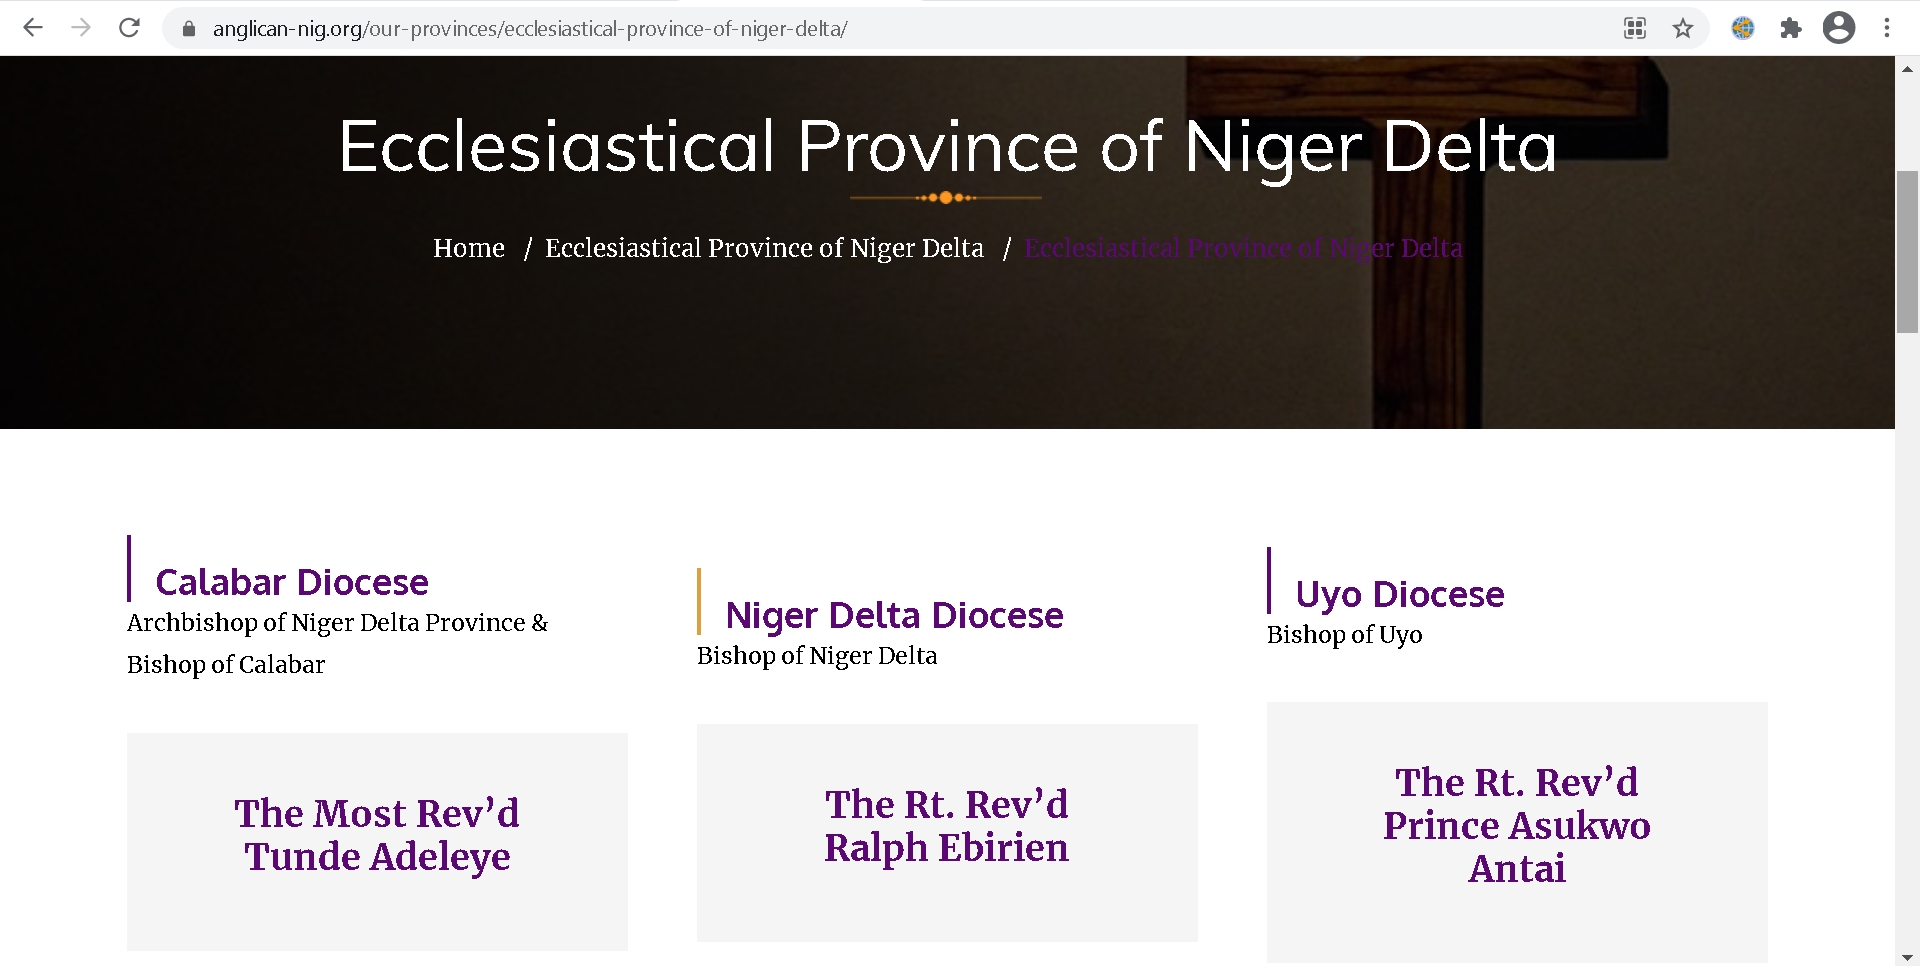Select the highlighted current-page breadcrumb

pos(1242,248)
